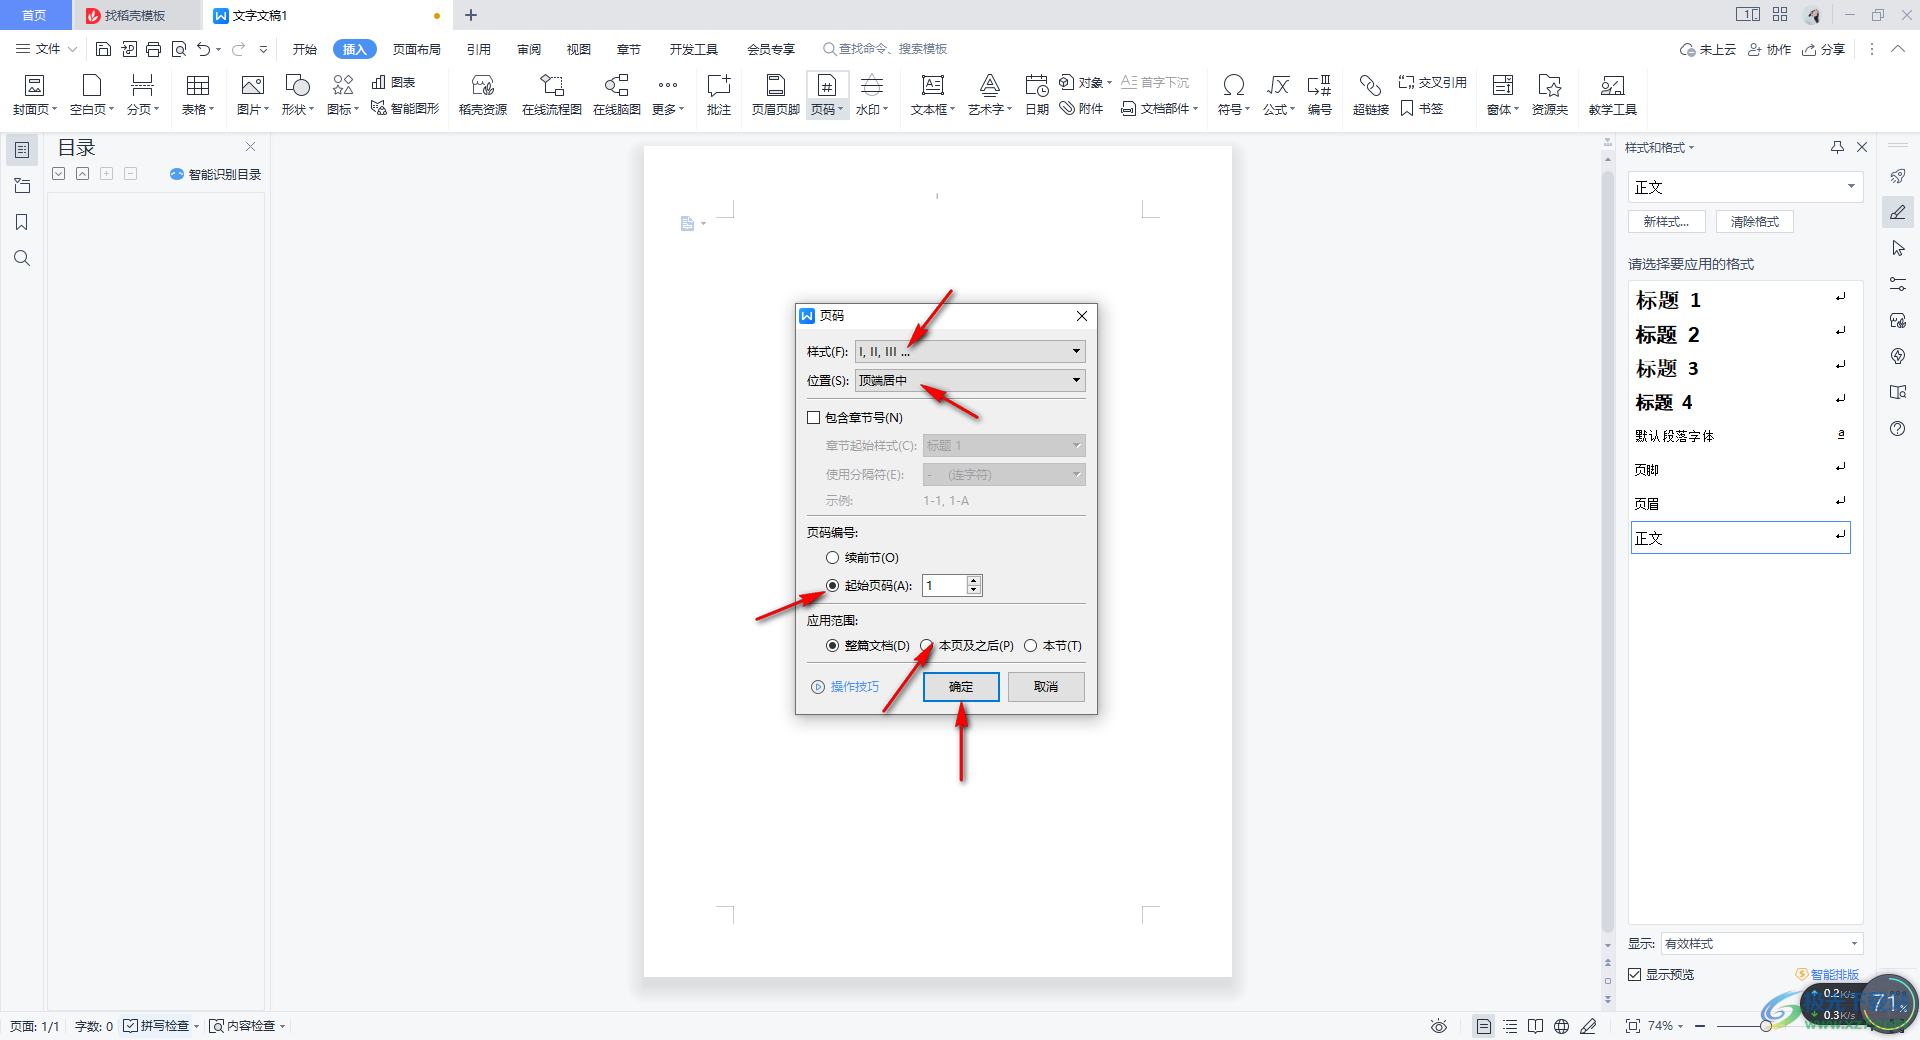Open 在线脑图 online mind map
1920x1040 pixels.
click(617, 95)
